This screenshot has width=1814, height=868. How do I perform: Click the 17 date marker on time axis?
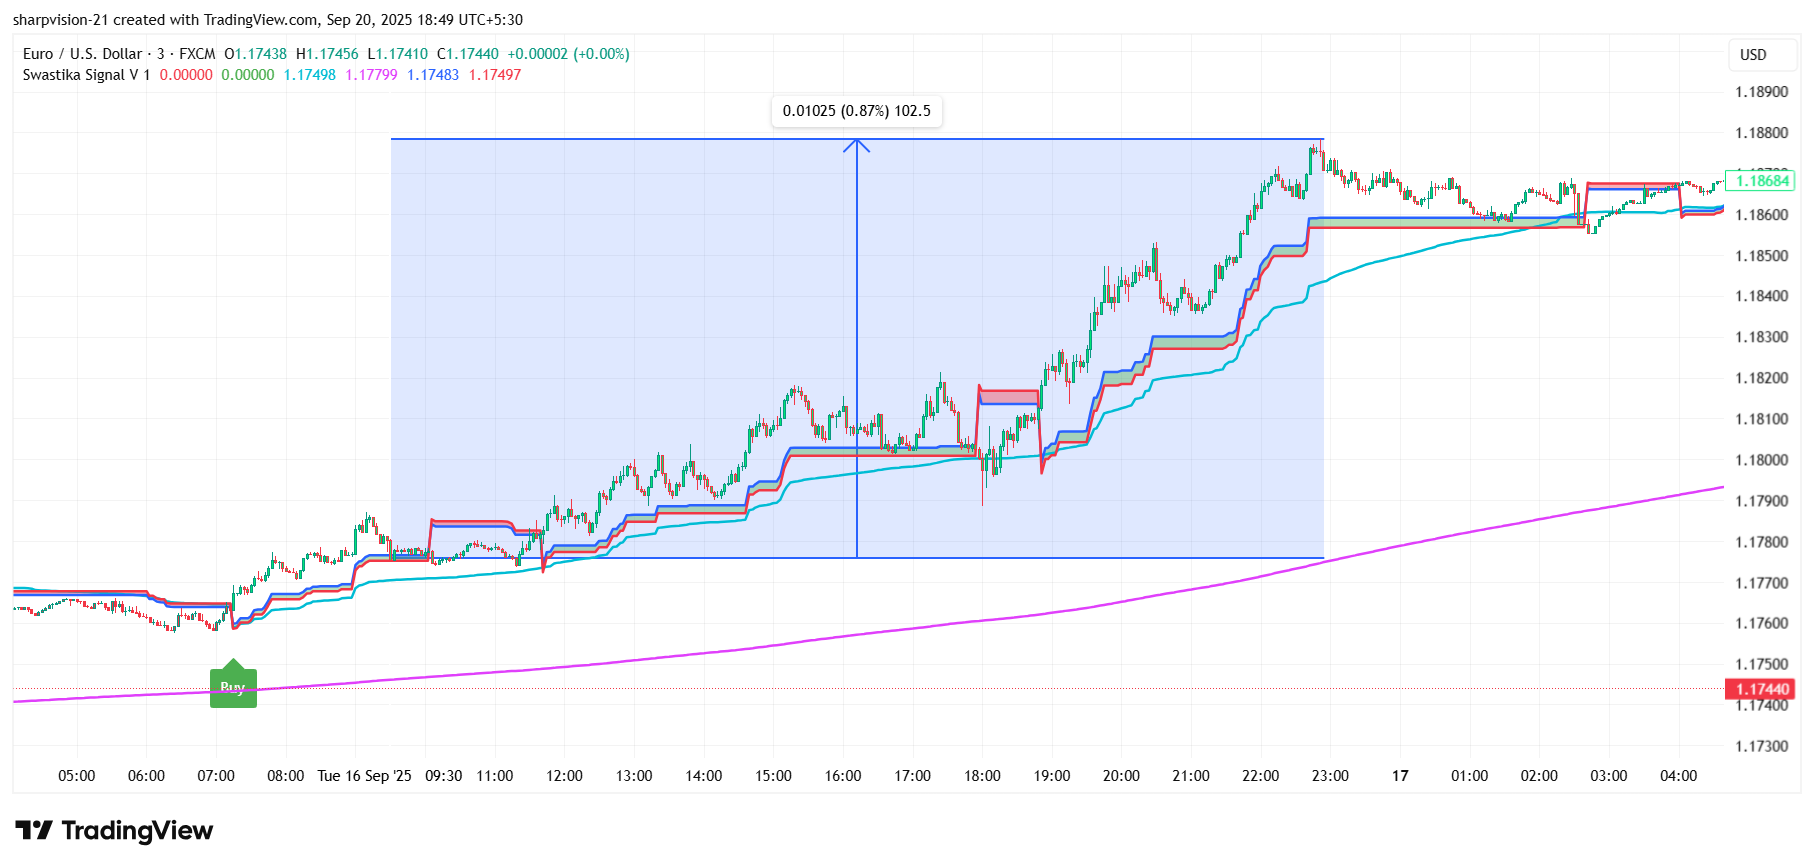(1400, 776)
